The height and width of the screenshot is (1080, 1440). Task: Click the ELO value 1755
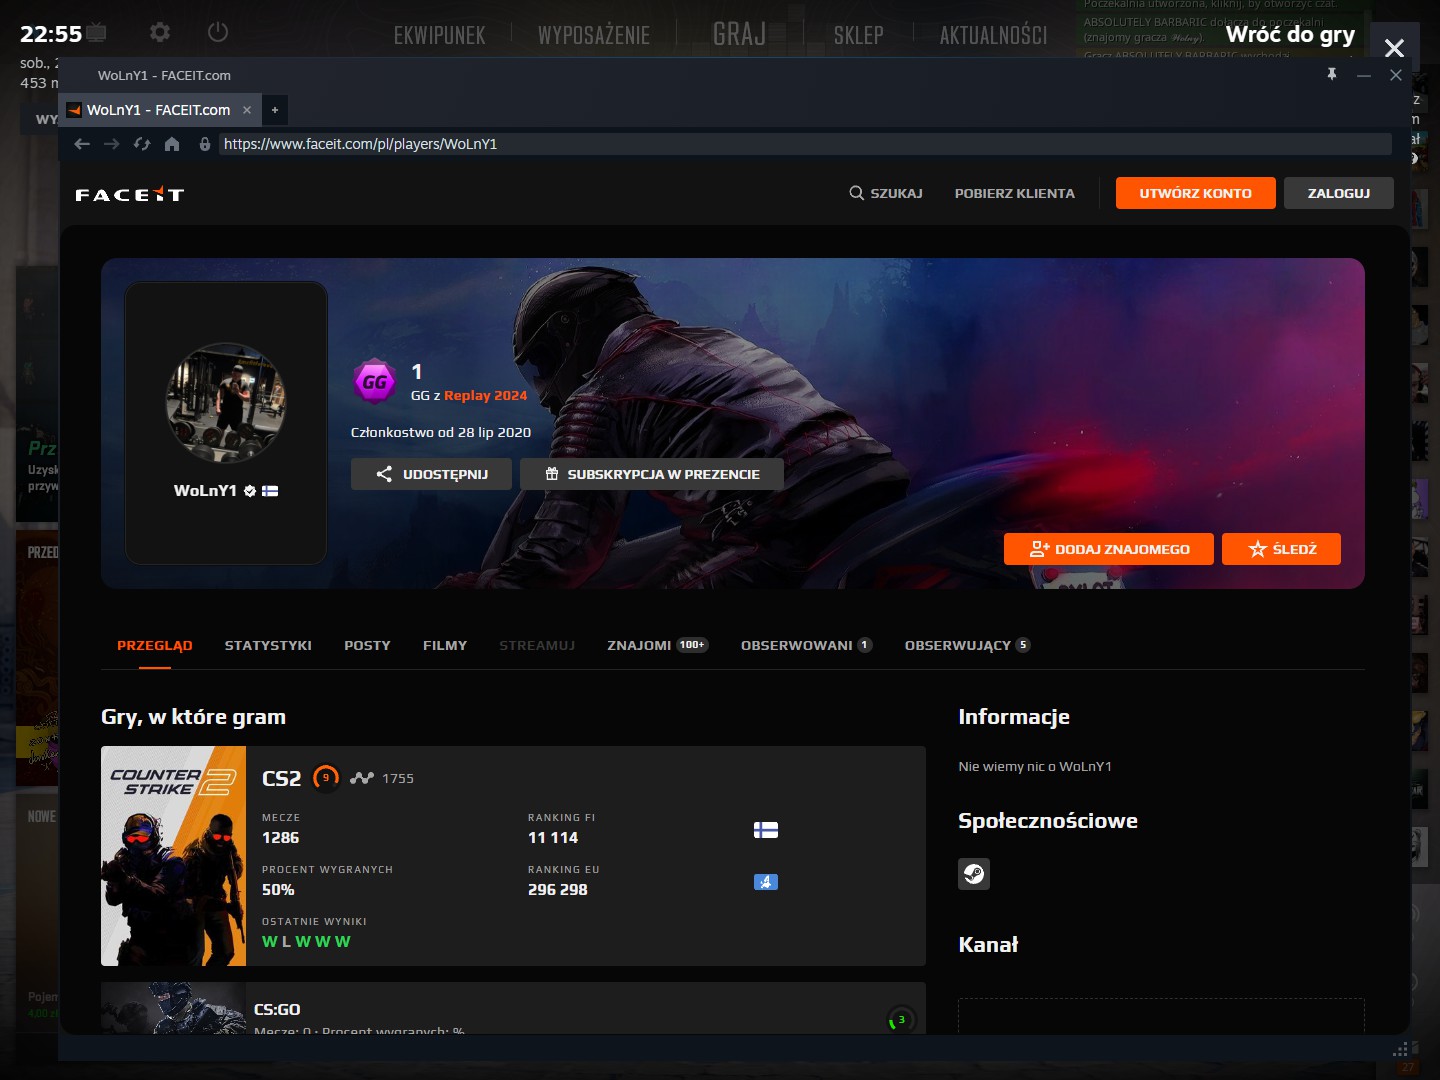398,778
